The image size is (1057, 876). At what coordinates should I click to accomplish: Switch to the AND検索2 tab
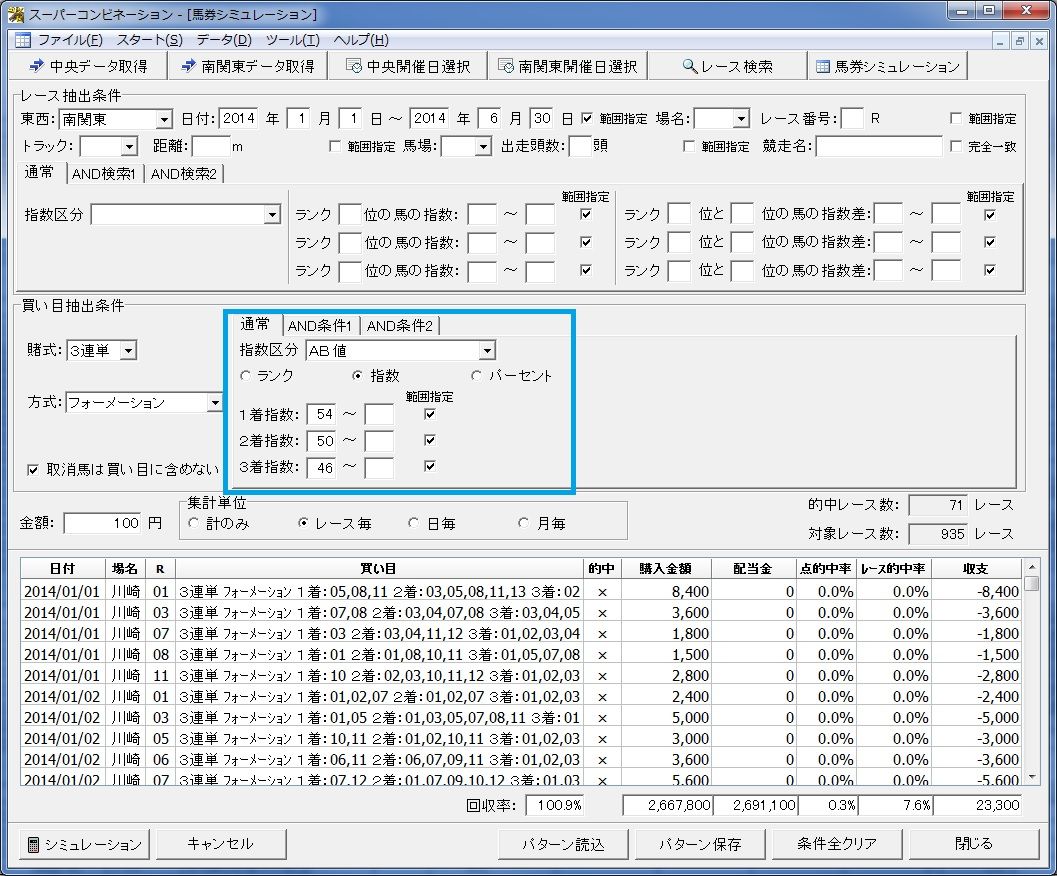point(183,174)
